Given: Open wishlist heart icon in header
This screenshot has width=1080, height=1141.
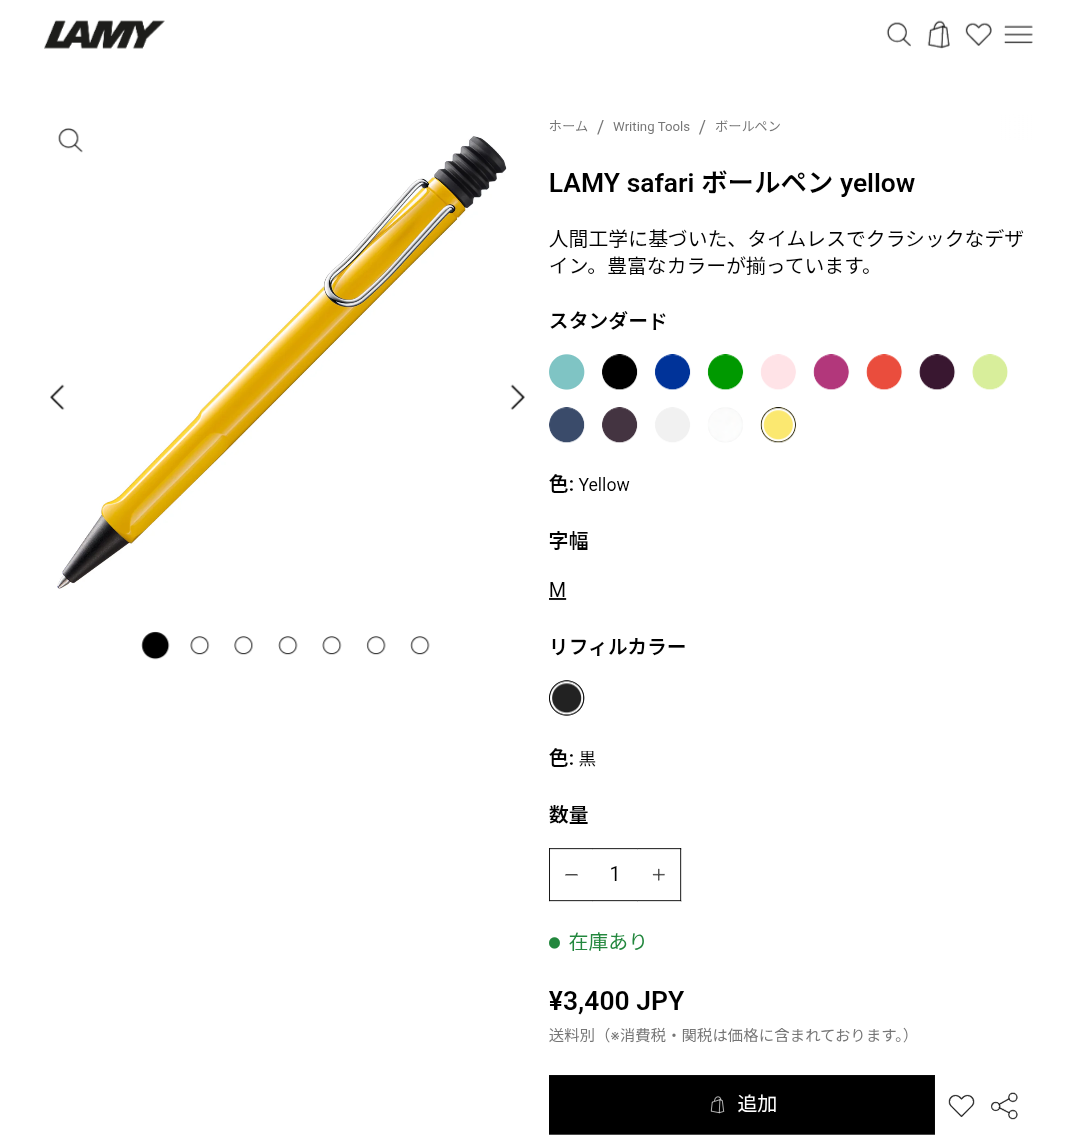Looking at the screenshot, I should point(978,34).
